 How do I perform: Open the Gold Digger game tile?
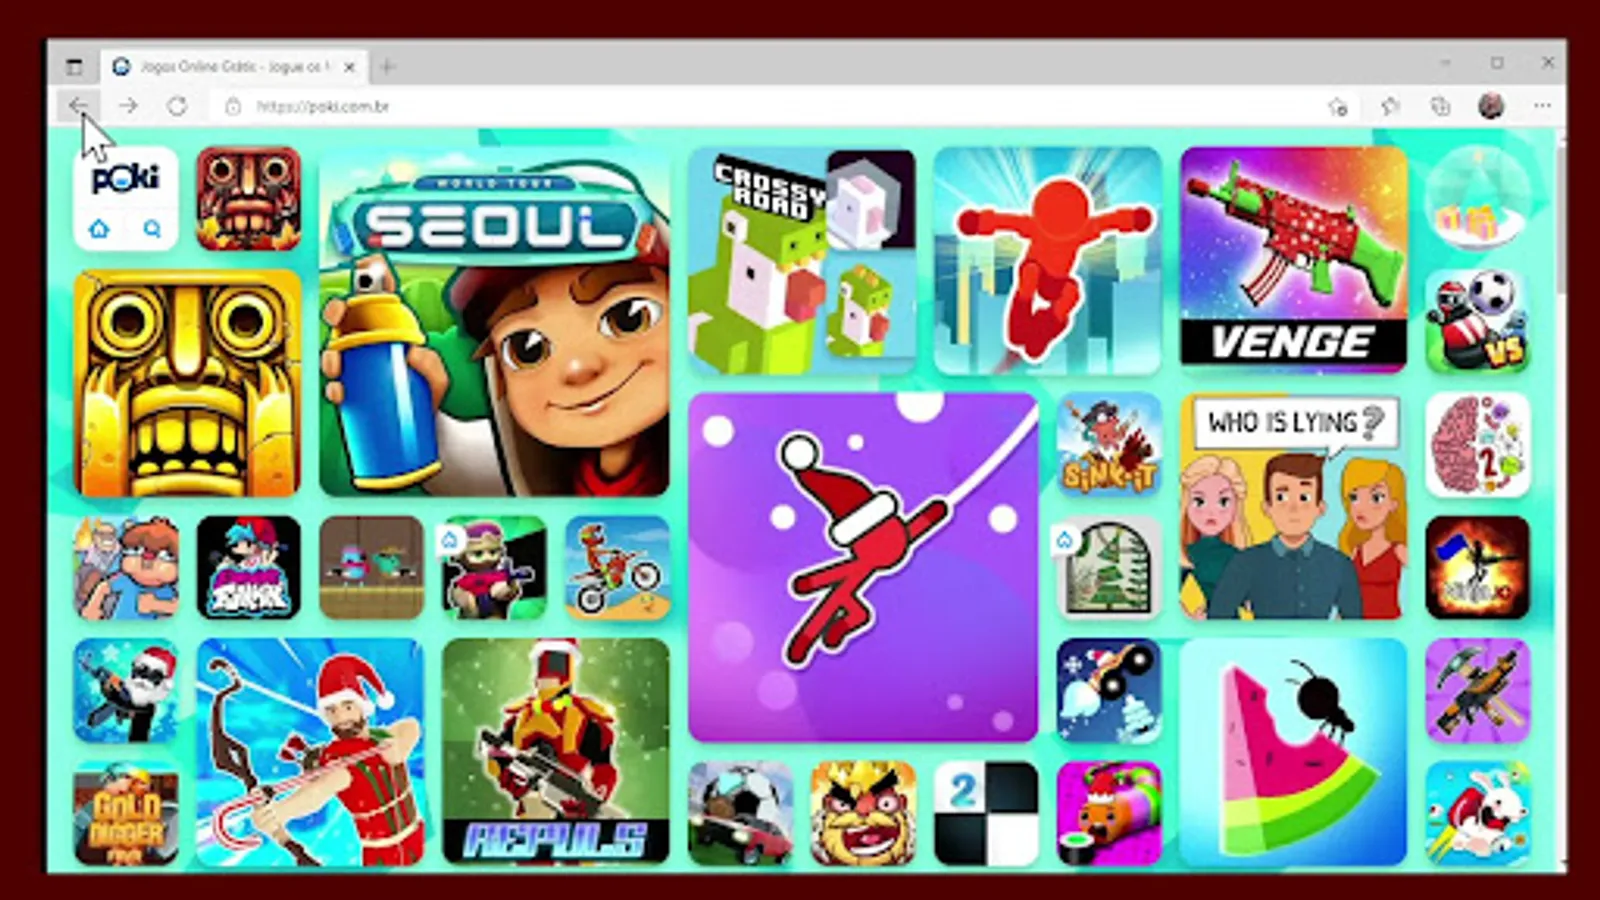click(126, 813)
